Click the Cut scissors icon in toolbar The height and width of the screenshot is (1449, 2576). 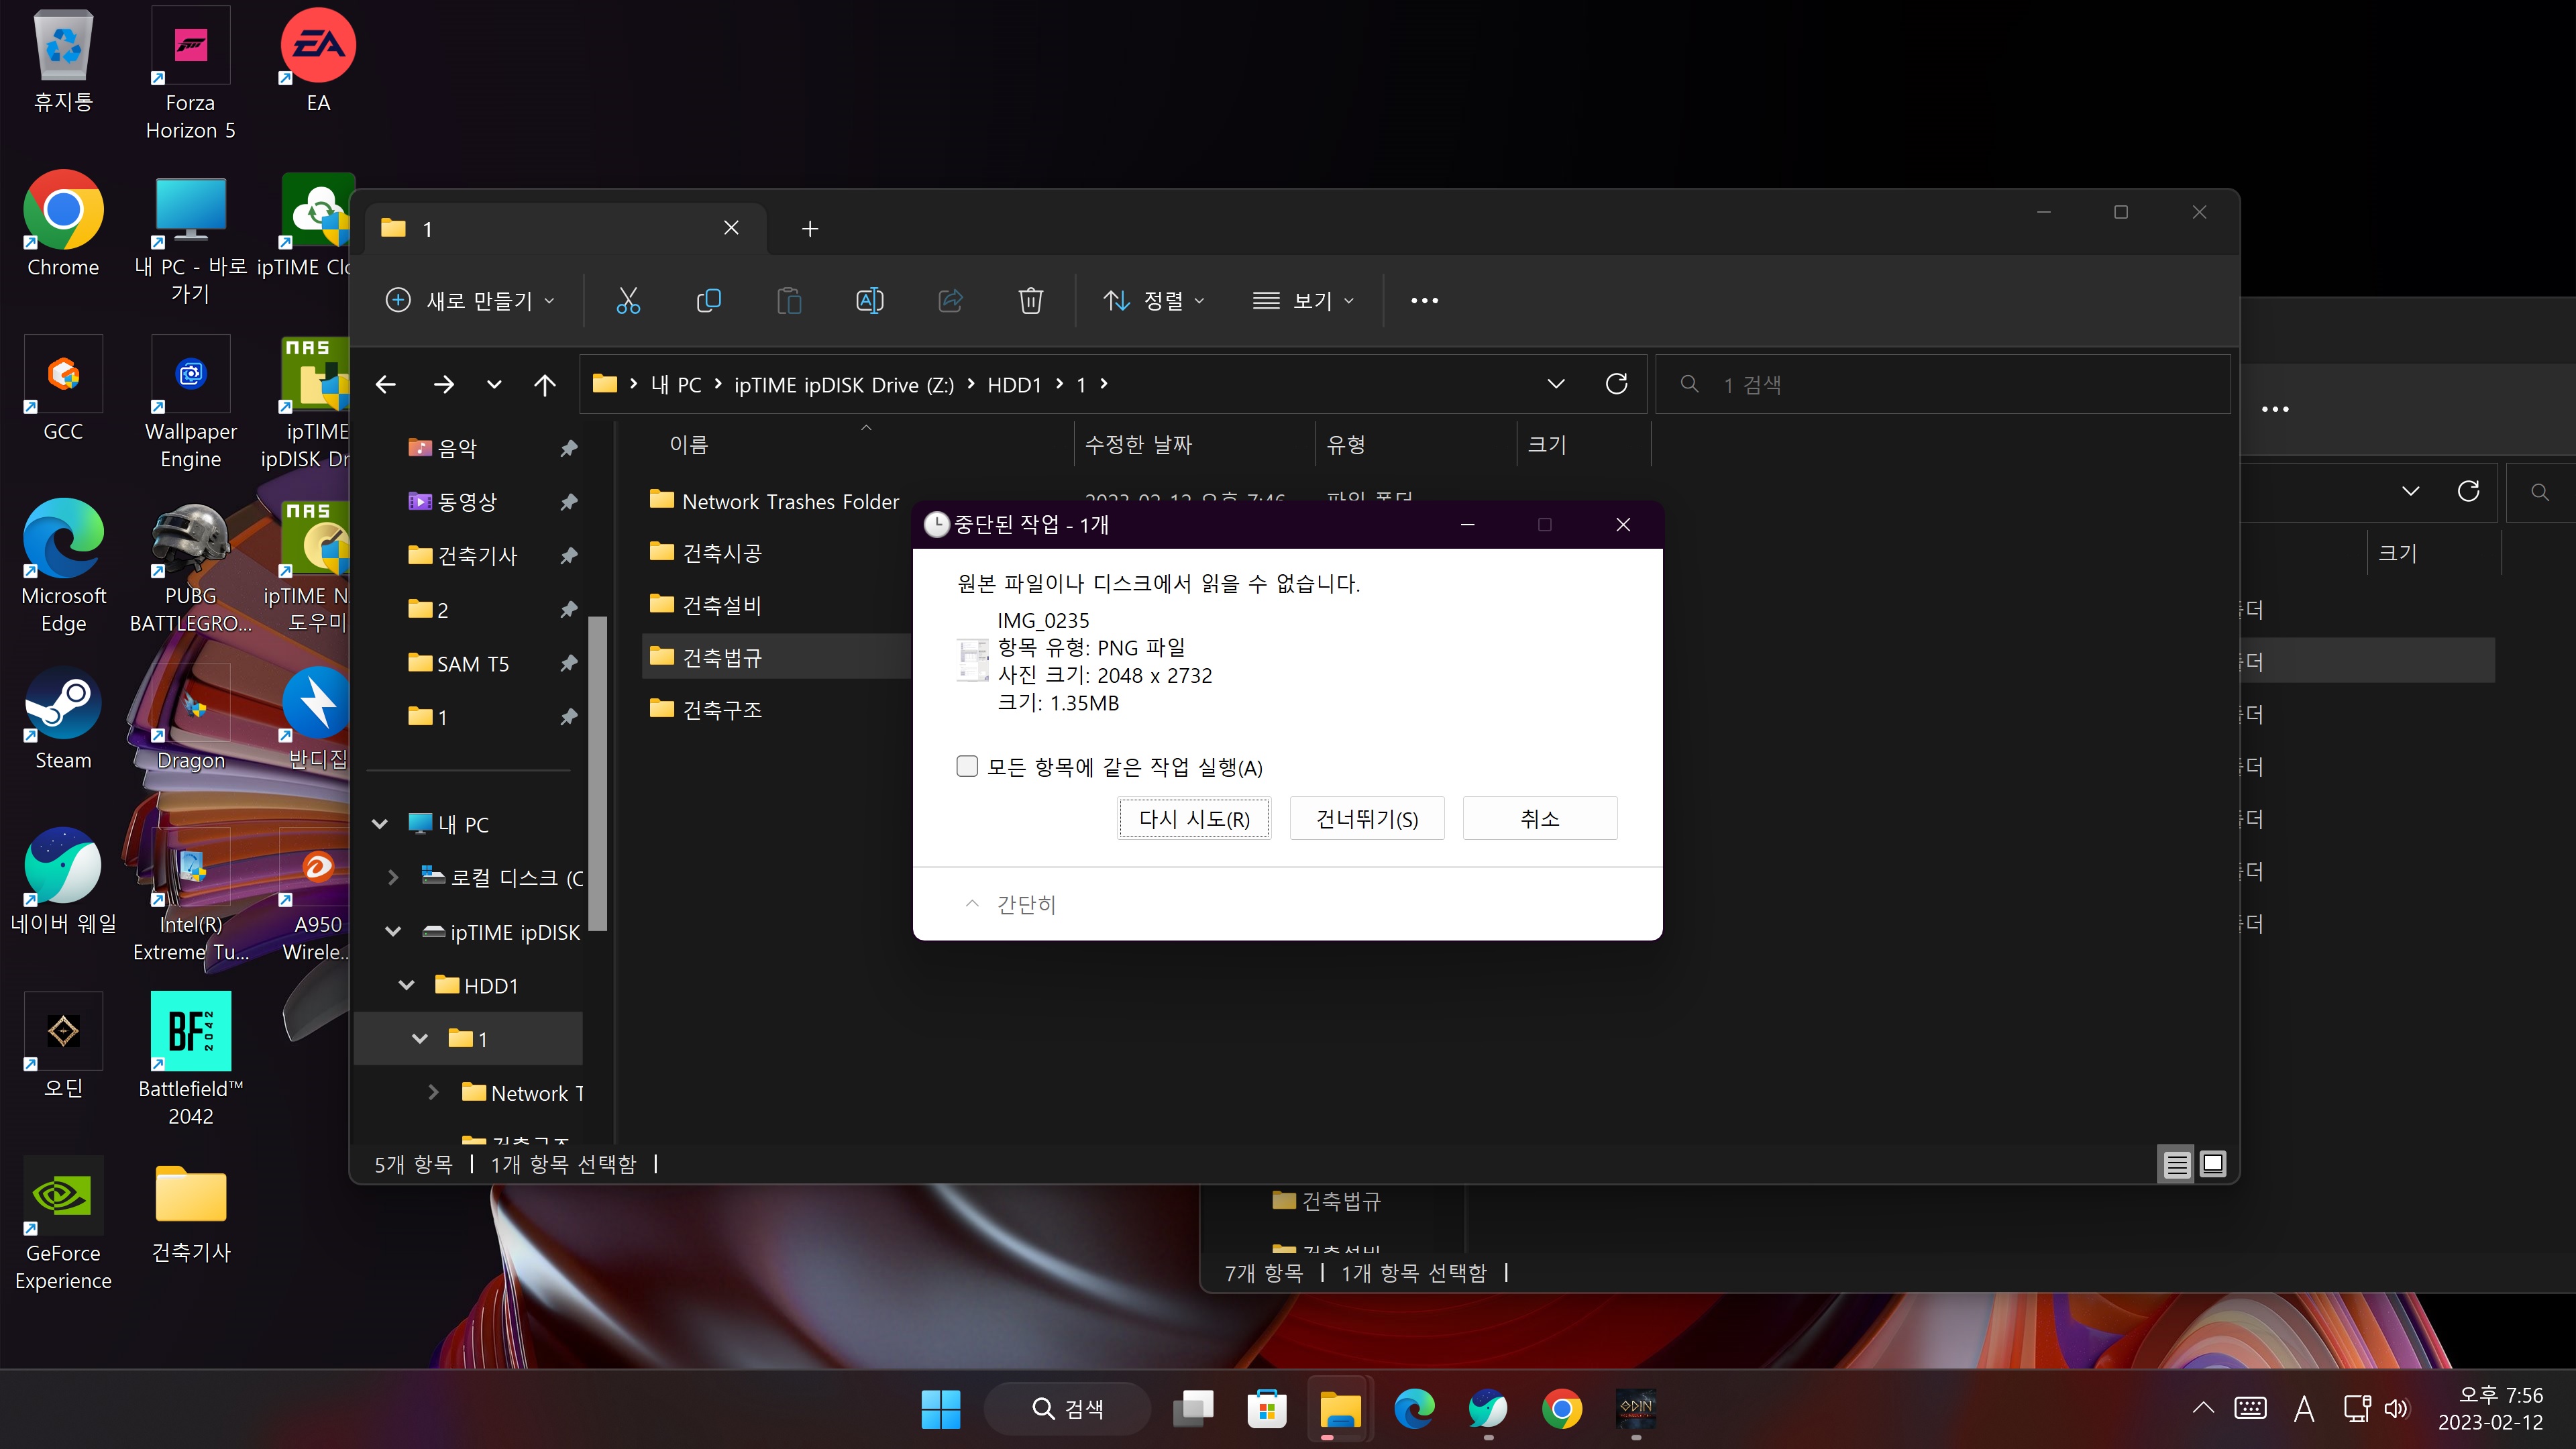point(628,300)
